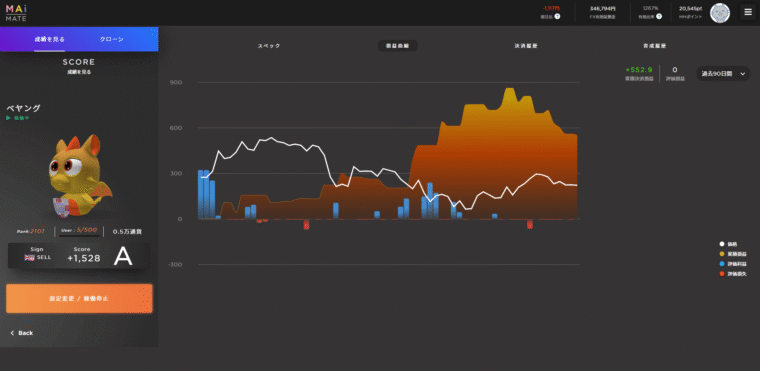Click the Back arrow chevron
This screenshot has height=371, width=760.
(12, 333)
